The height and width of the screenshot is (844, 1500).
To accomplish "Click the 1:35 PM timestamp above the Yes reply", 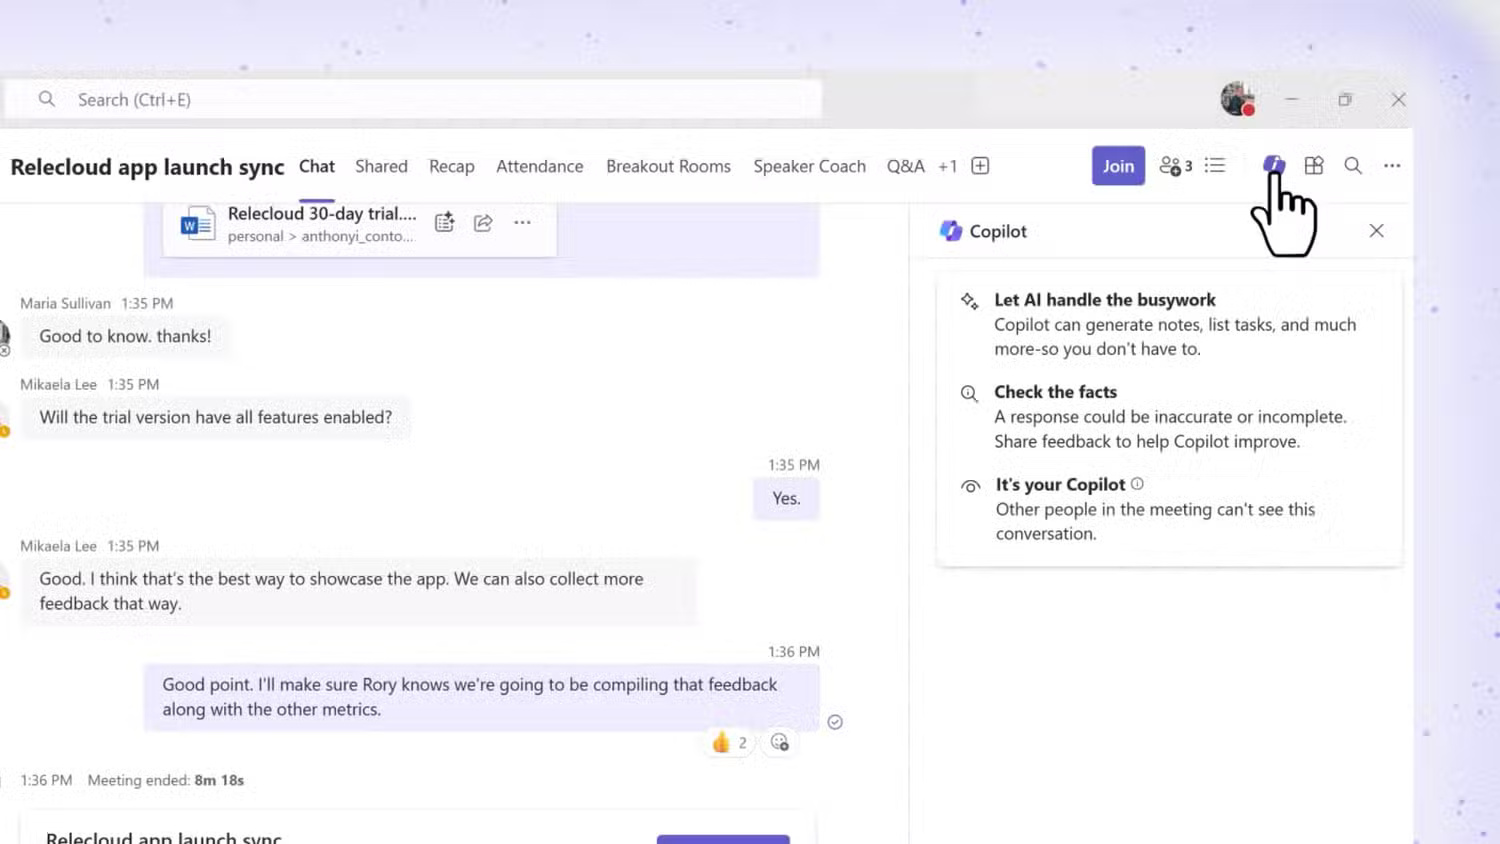I will pyautogui.click(x=794, y=465).
